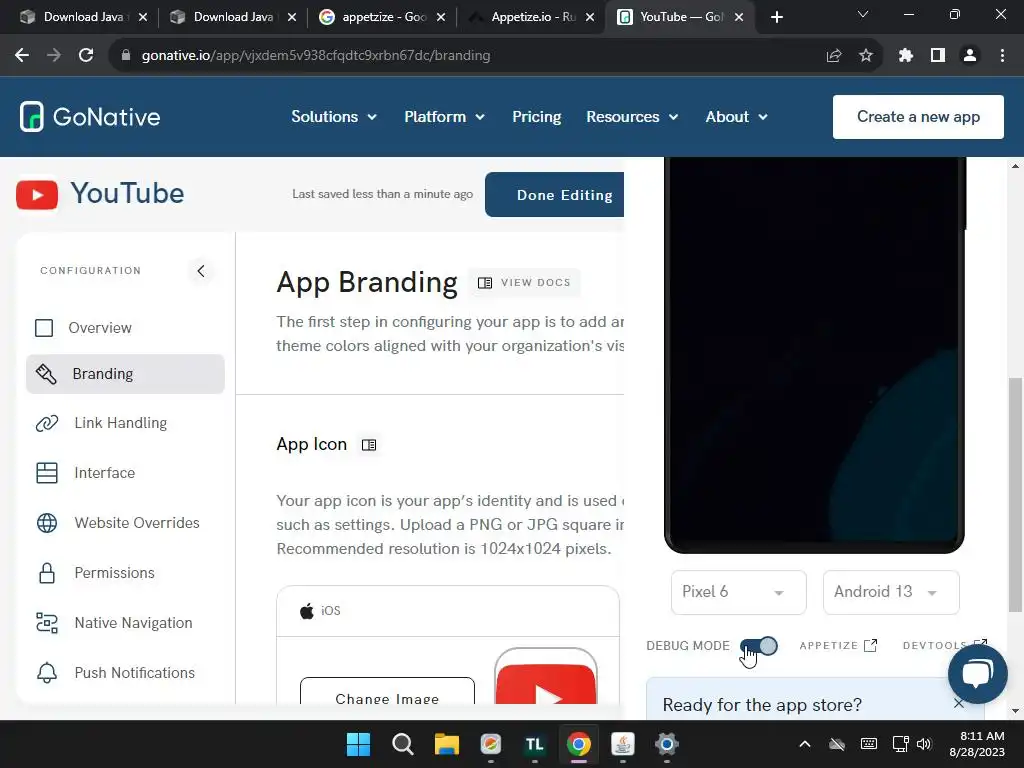Image resolution: width=1024 pixels, height=768 pixels.
Task: Open View Docs for App Branding
Action: click(524, 283)
